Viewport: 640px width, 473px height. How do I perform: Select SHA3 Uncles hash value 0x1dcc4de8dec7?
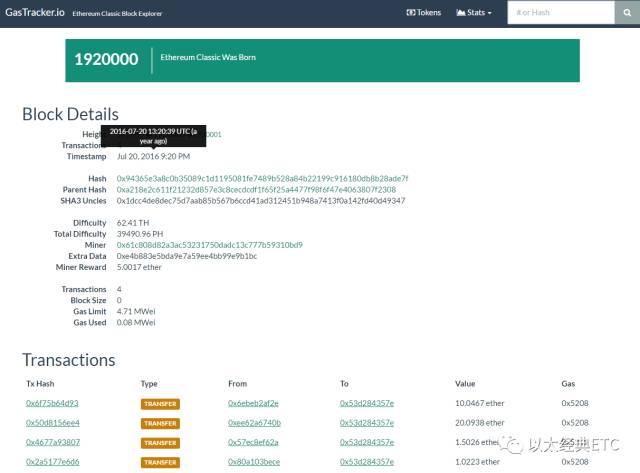pyautogui.click(x=261, y=200)
